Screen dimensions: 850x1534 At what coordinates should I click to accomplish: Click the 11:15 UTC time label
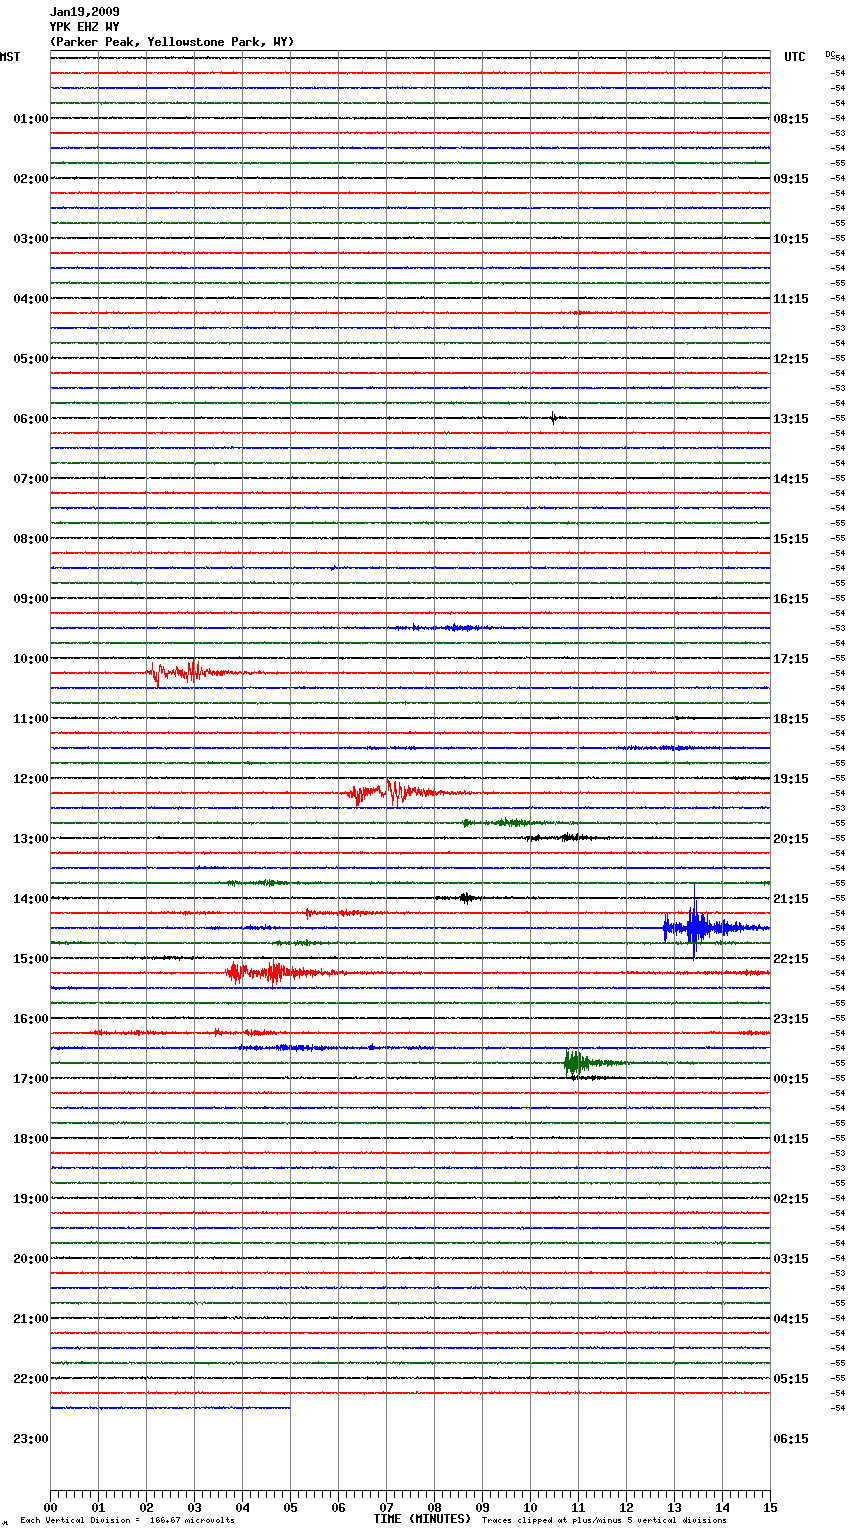791,299
